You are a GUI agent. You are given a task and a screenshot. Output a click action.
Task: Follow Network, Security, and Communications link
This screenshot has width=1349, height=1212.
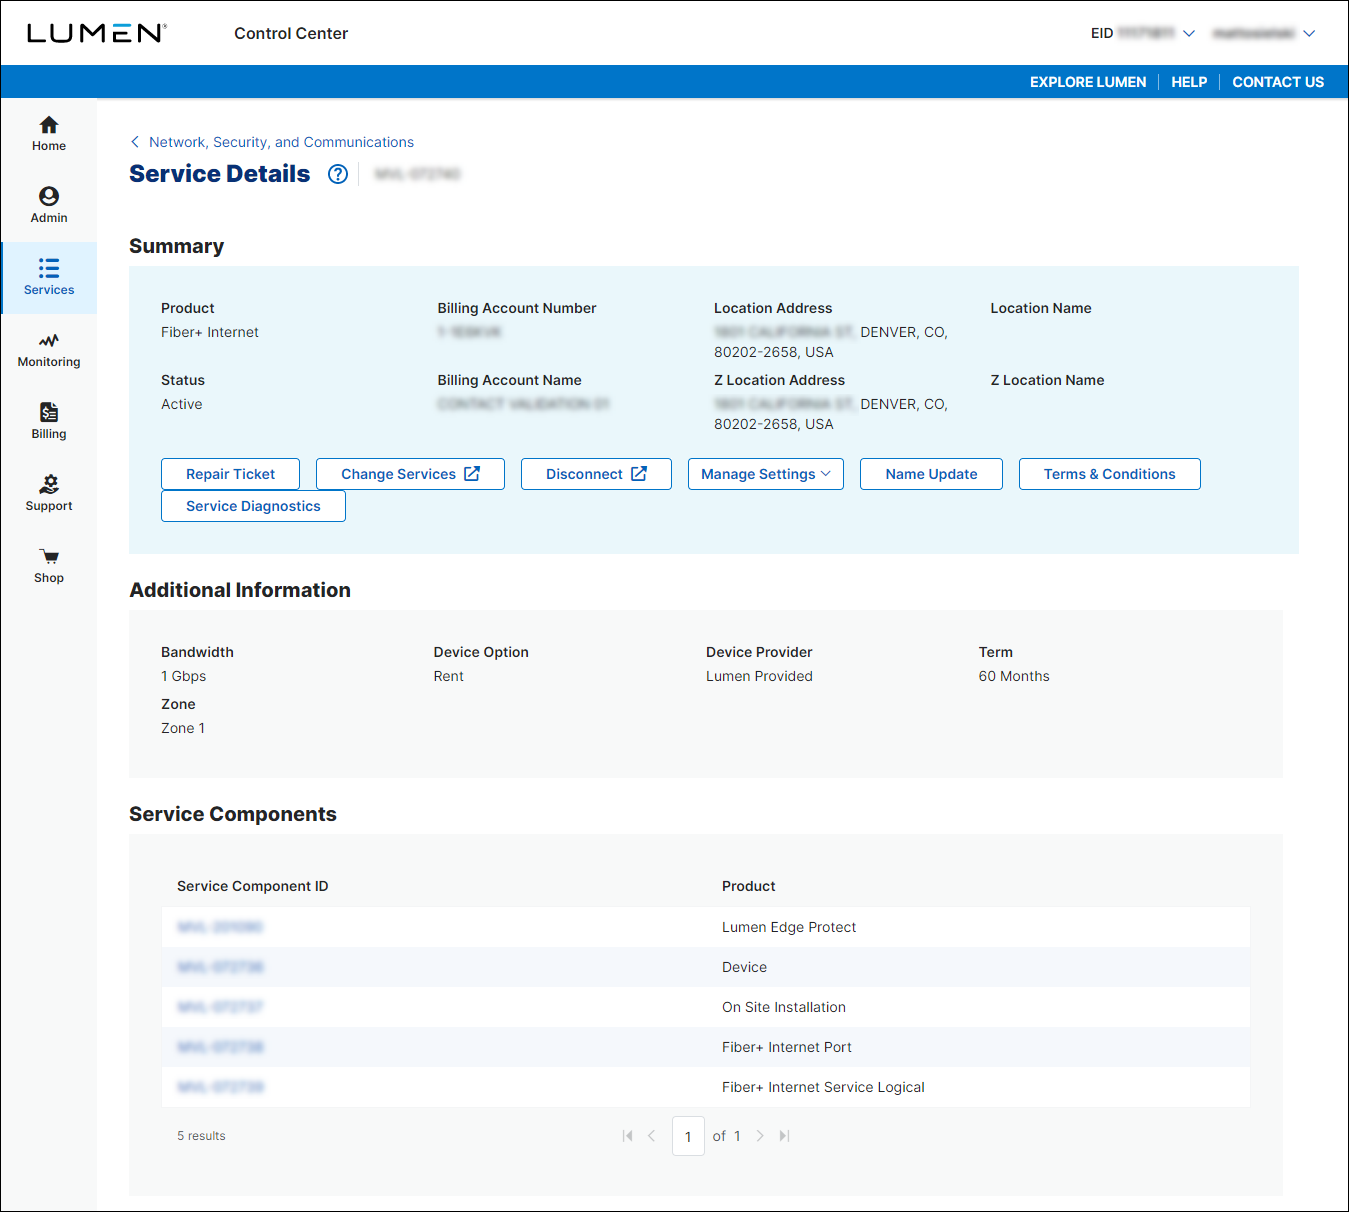(x=281, y=142)
